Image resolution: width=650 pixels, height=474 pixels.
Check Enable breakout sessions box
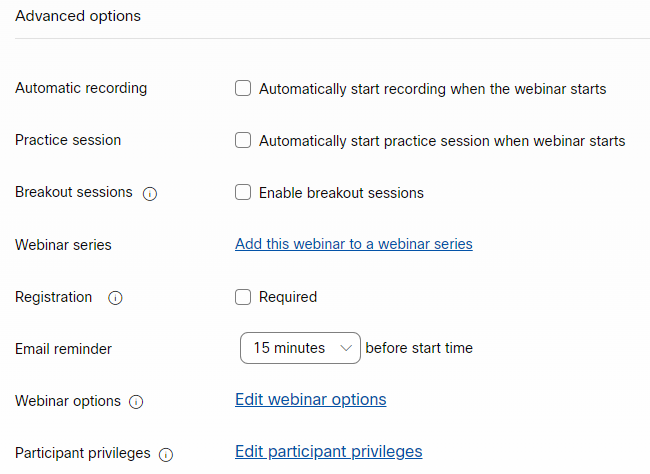[243, 192]
